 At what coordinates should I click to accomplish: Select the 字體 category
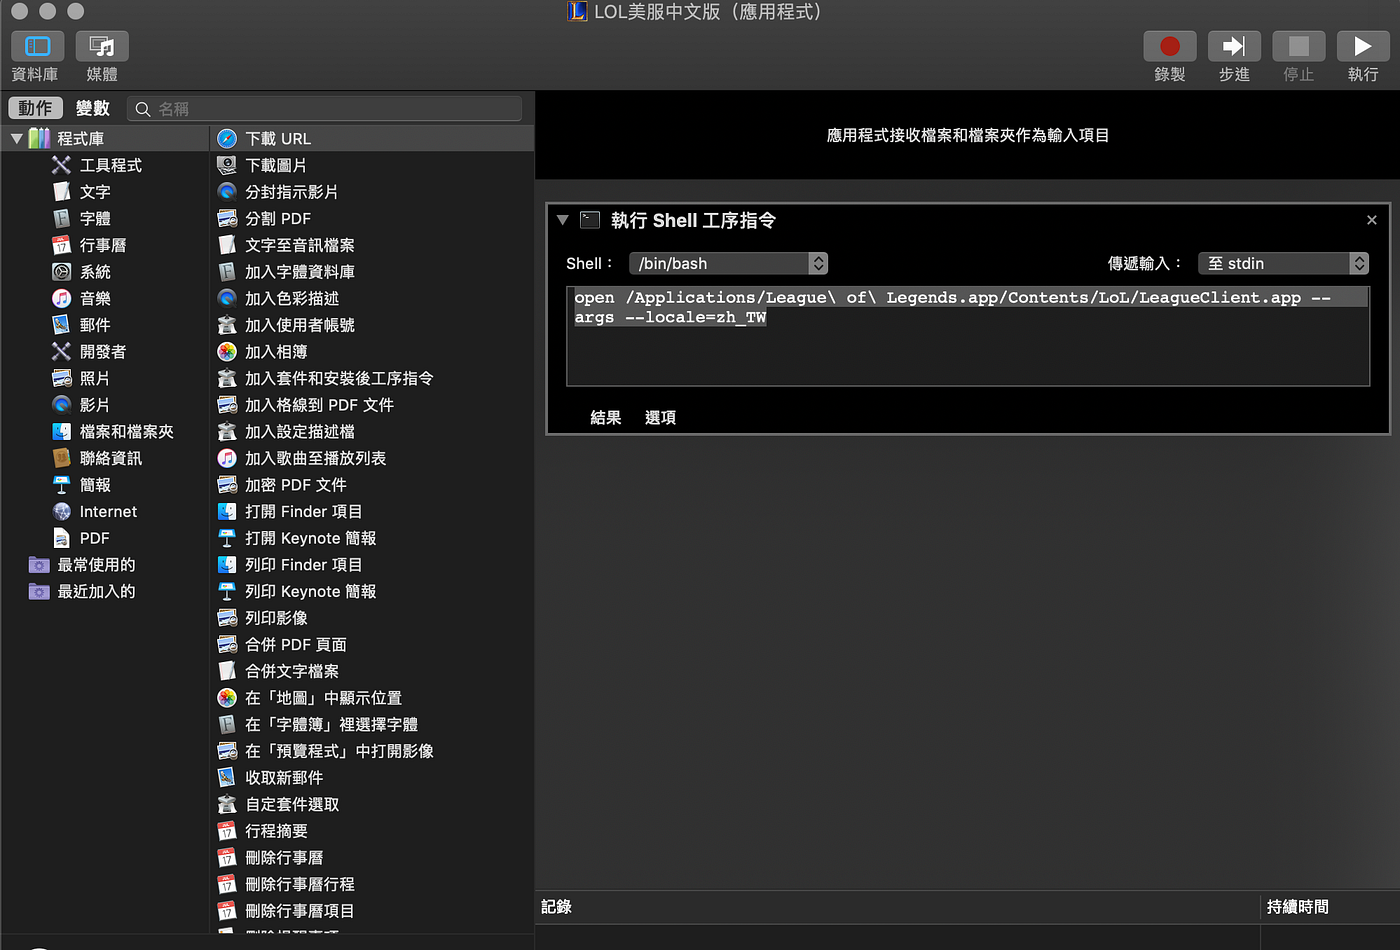click(x=95, y=218)
